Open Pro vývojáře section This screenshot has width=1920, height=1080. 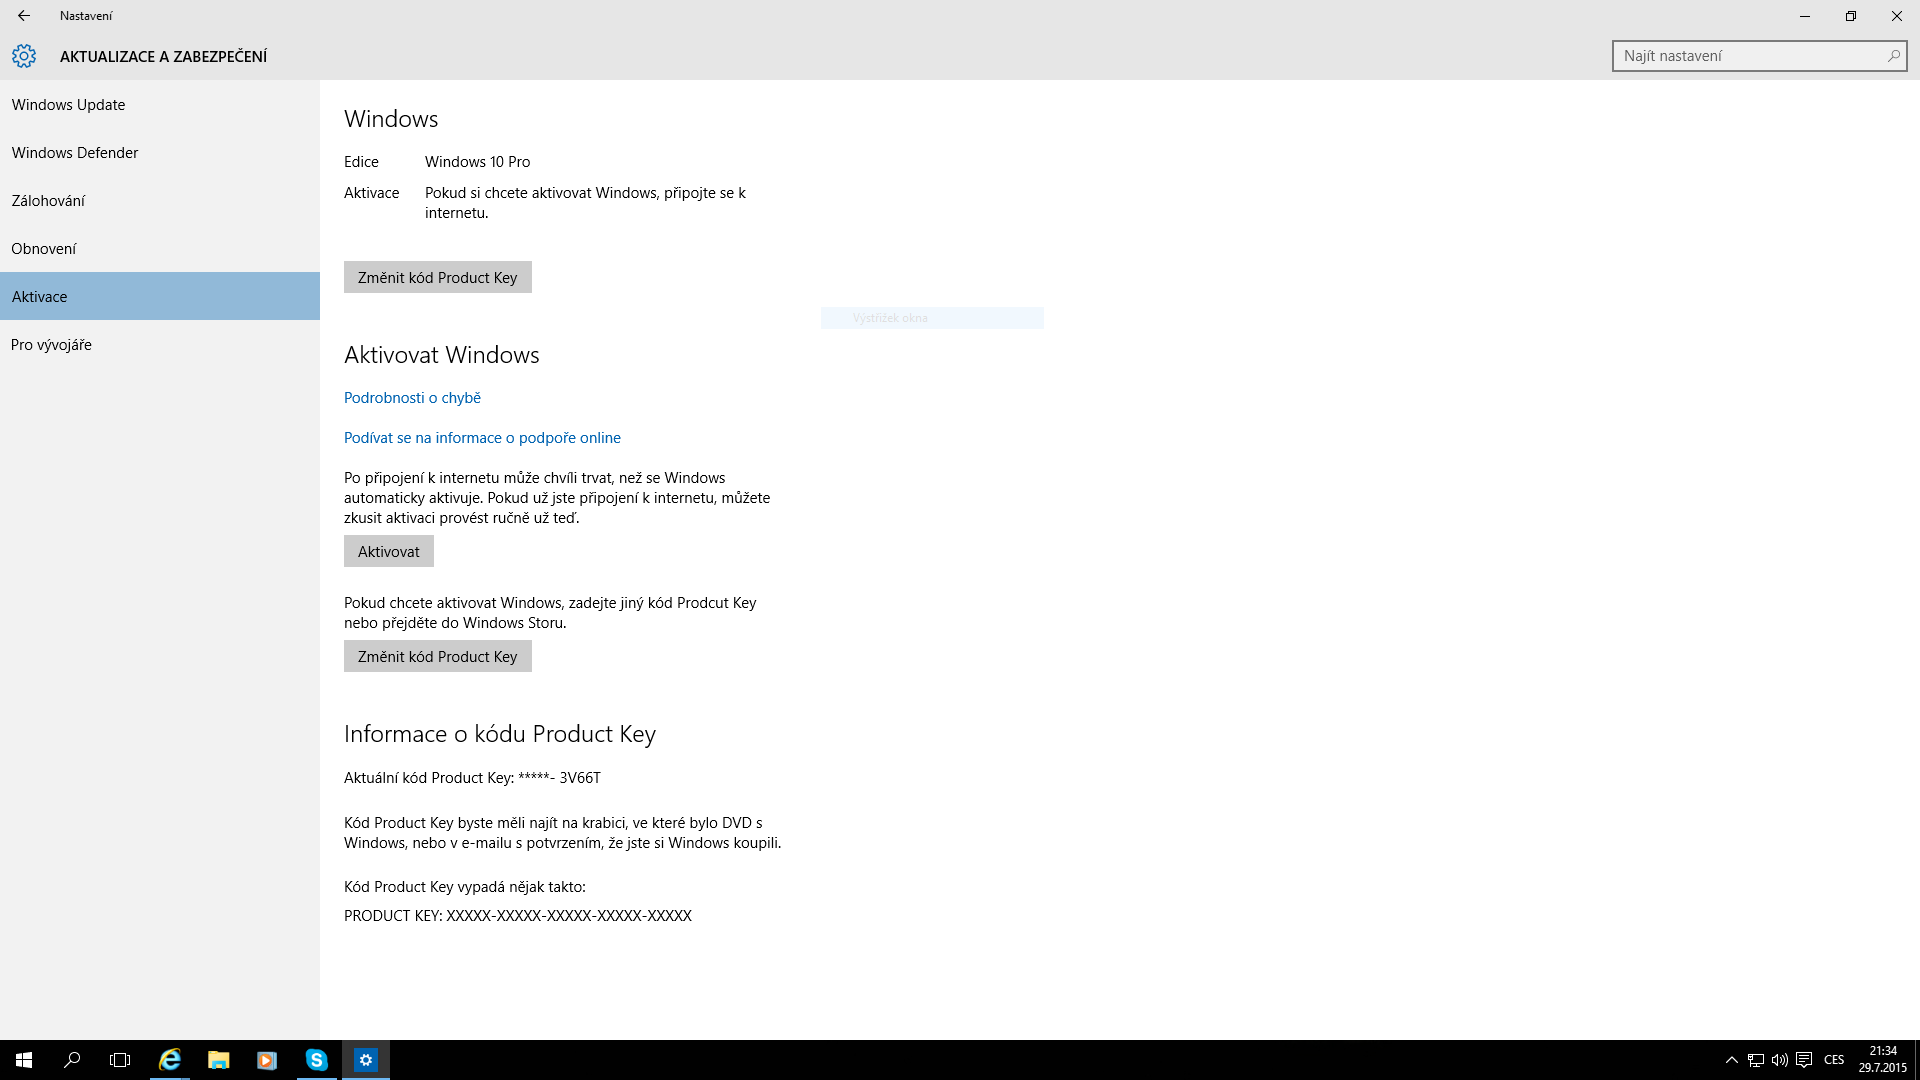[x=51, y=345]
